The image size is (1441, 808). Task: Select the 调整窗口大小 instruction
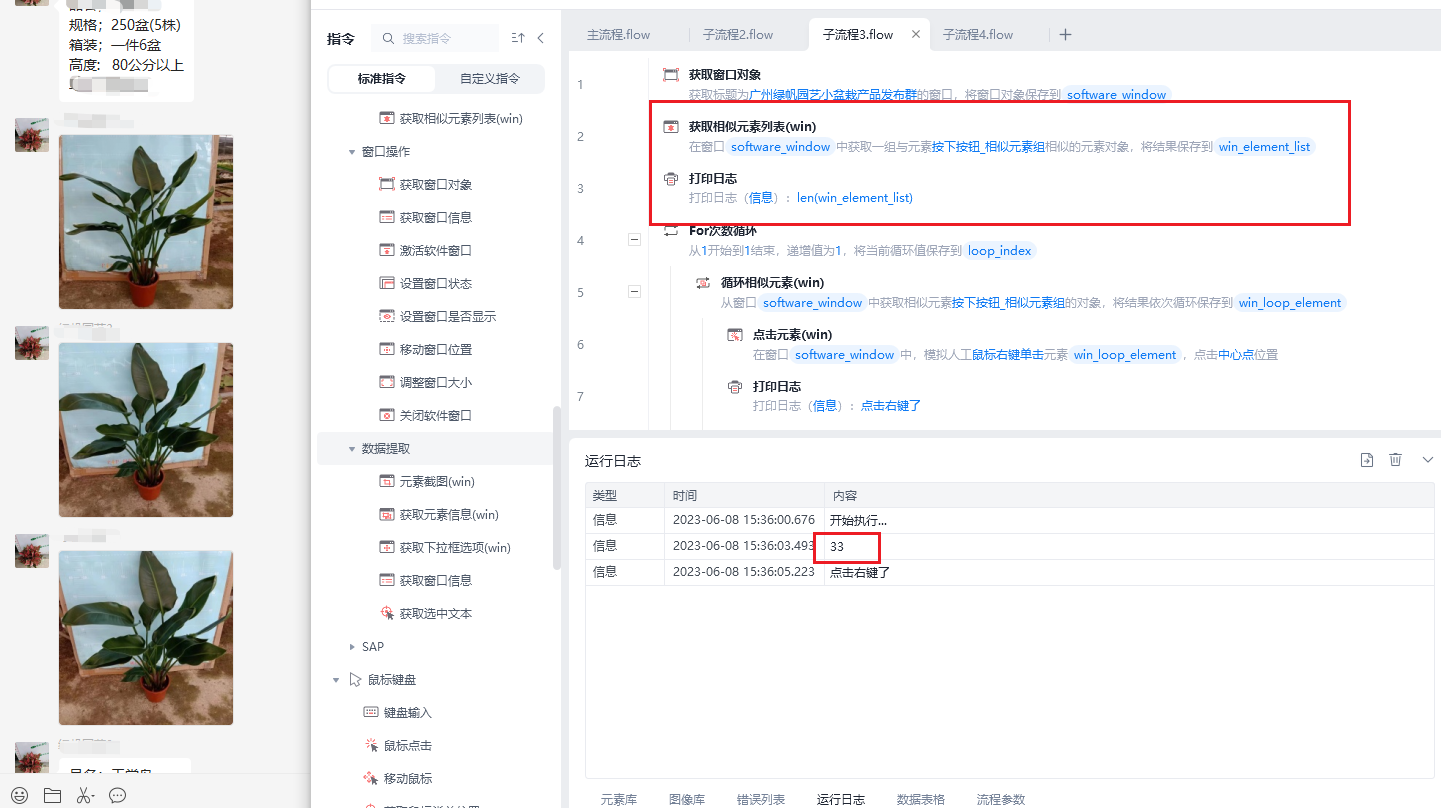[x=425, y=382]
